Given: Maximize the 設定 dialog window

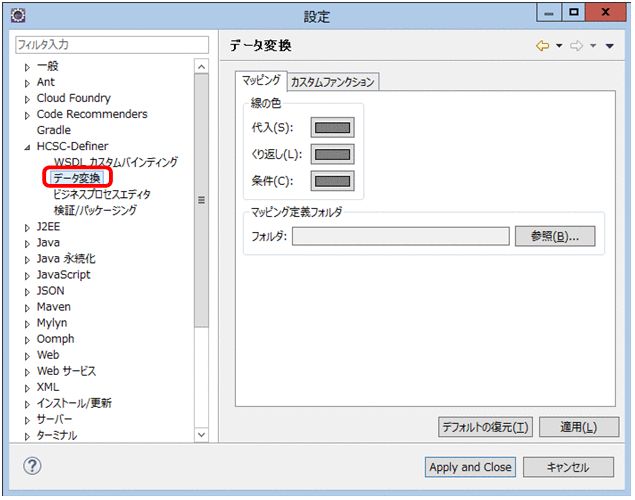Looking at the screenshot, I should point(573,13).
